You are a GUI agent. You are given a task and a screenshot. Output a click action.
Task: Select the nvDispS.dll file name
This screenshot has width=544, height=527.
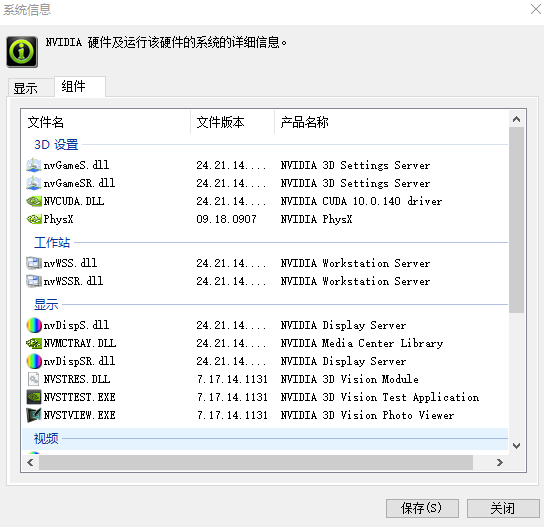76,325
